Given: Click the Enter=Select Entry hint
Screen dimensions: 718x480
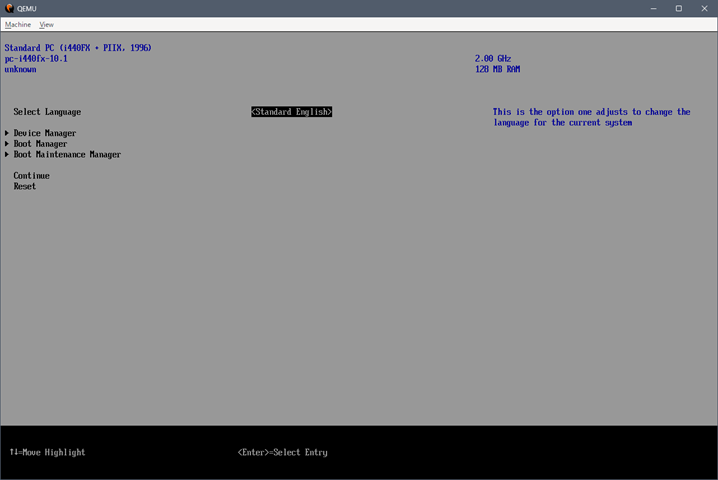Looking at the screenshot, I should point(282,452).
